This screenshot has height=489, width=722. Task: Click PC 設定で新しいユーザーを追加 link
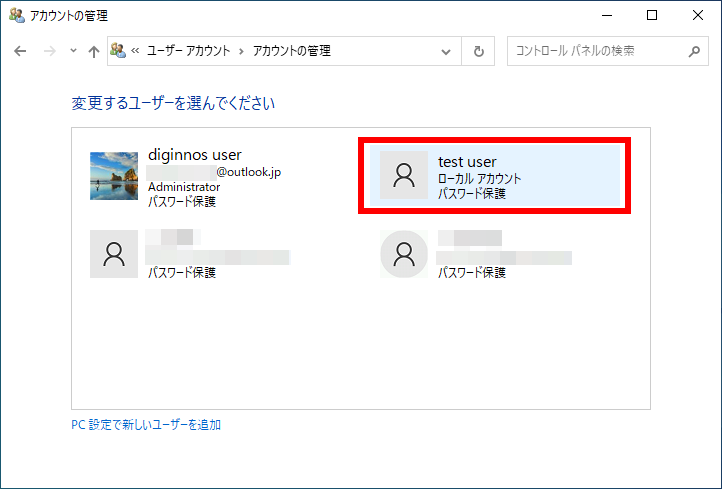146,425
